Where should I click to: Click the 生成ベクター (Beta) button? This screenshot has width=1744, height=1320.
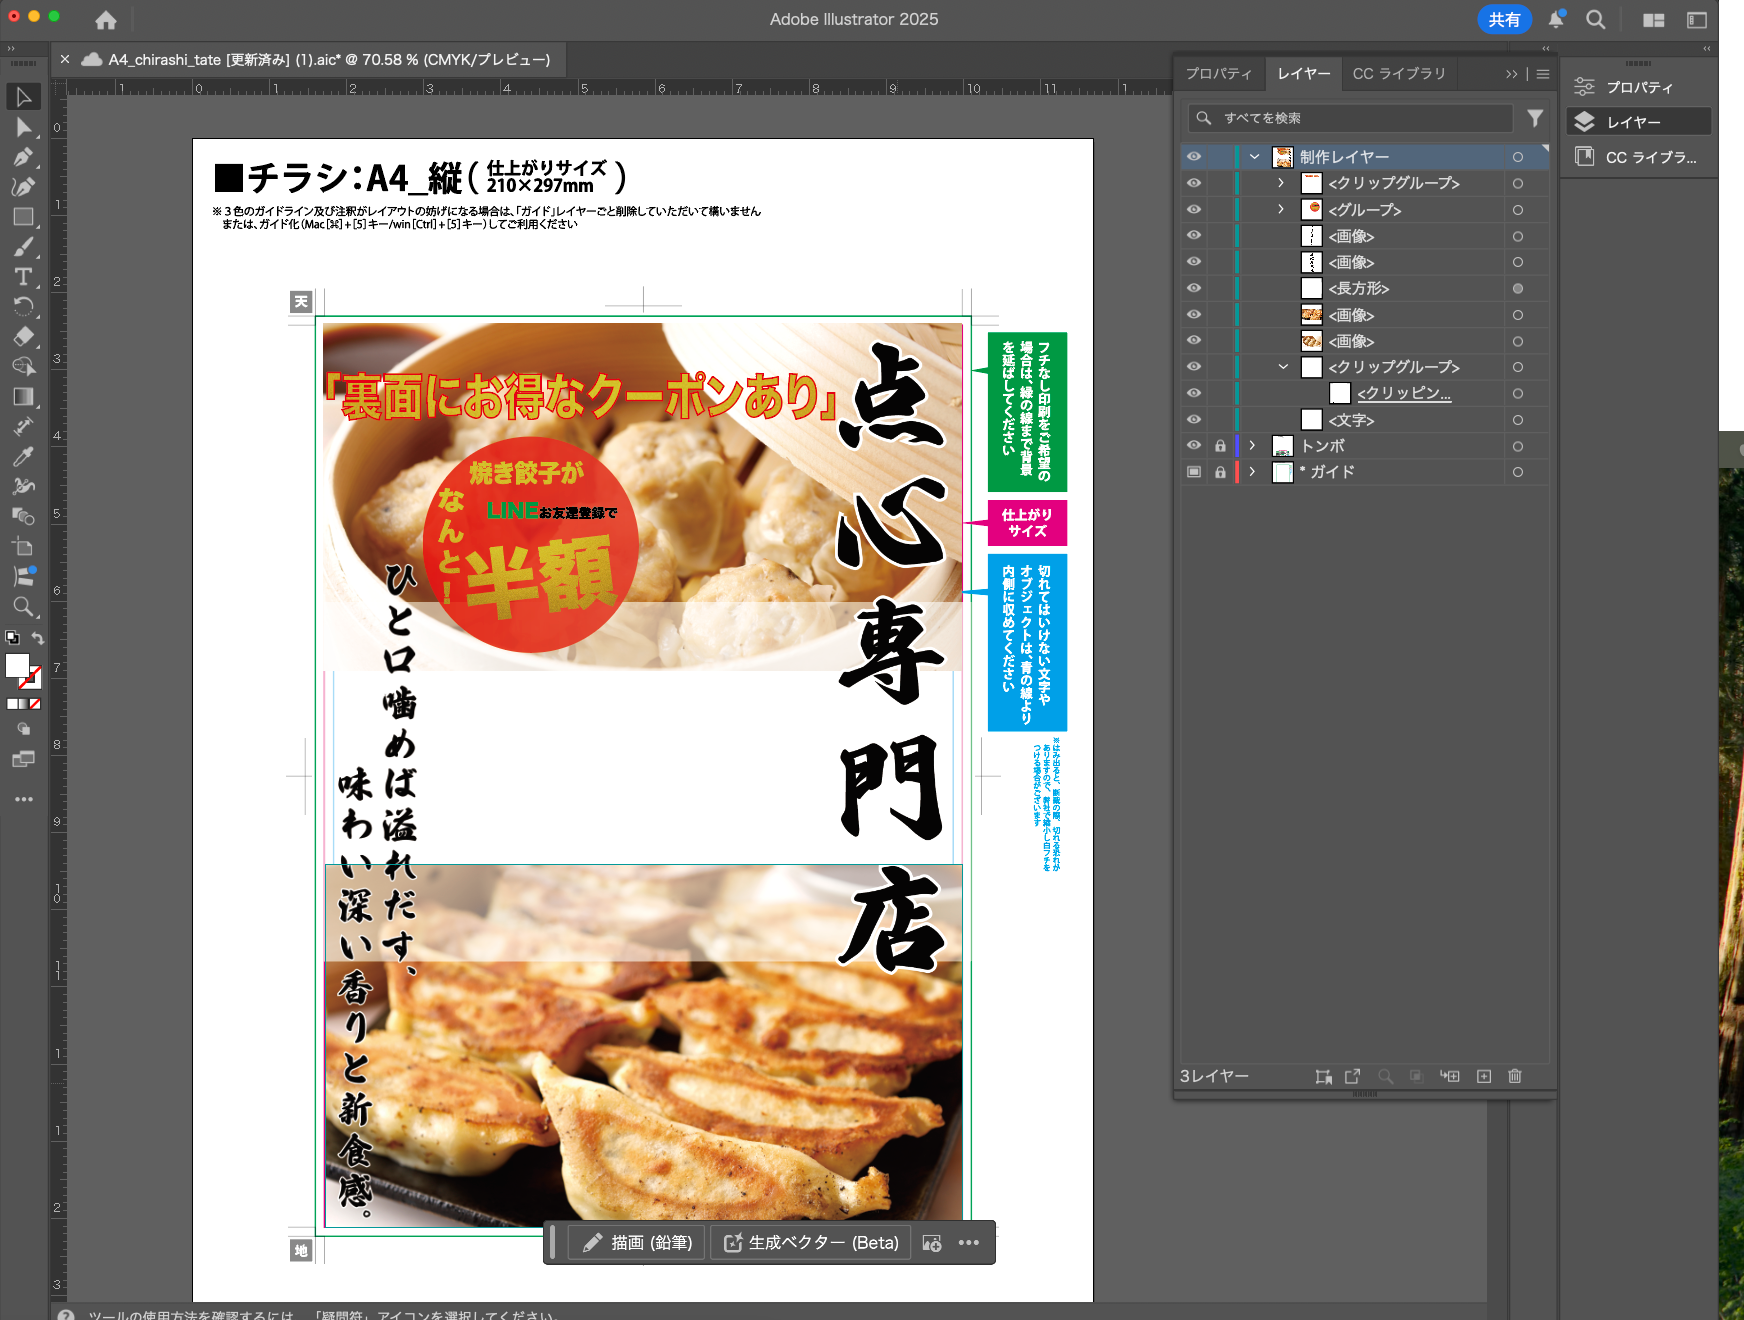point(811,1242)
